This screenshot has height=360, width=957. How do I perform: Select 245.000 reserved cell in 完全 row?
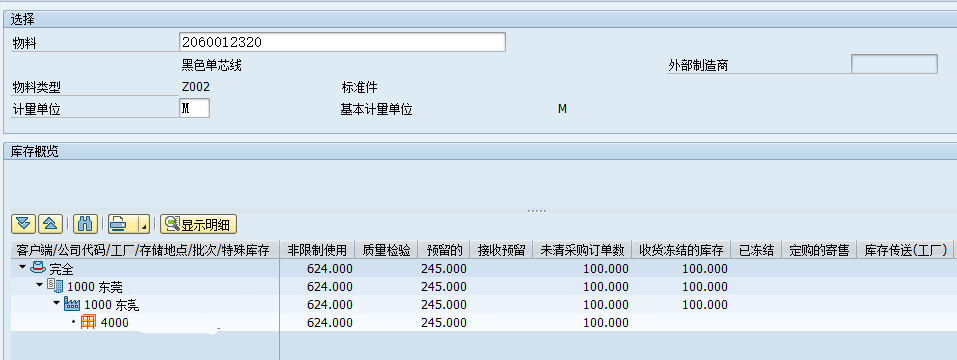point(444,268)
